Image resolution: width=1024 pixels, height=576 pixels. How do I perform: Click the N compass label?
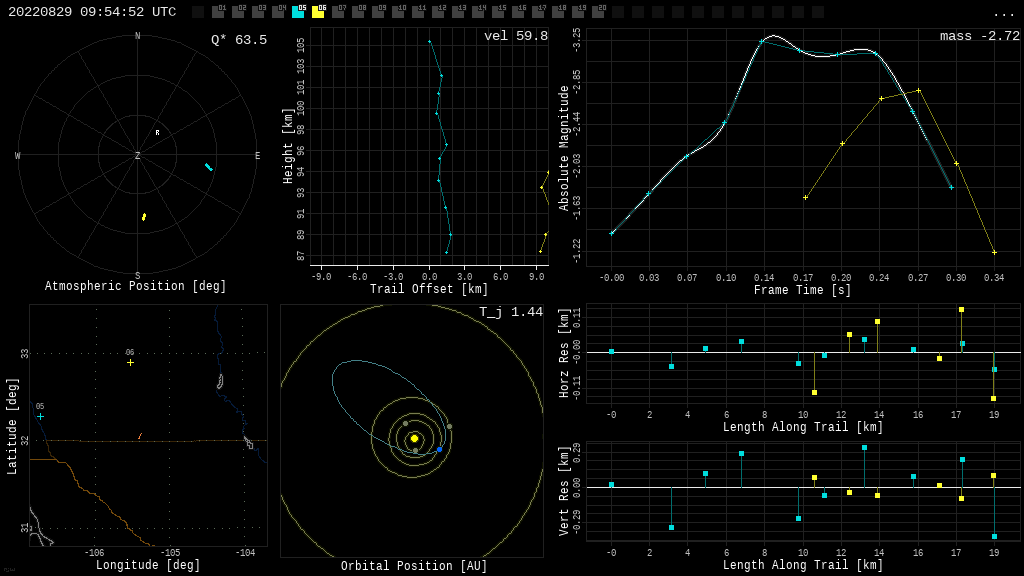(137, 36)
